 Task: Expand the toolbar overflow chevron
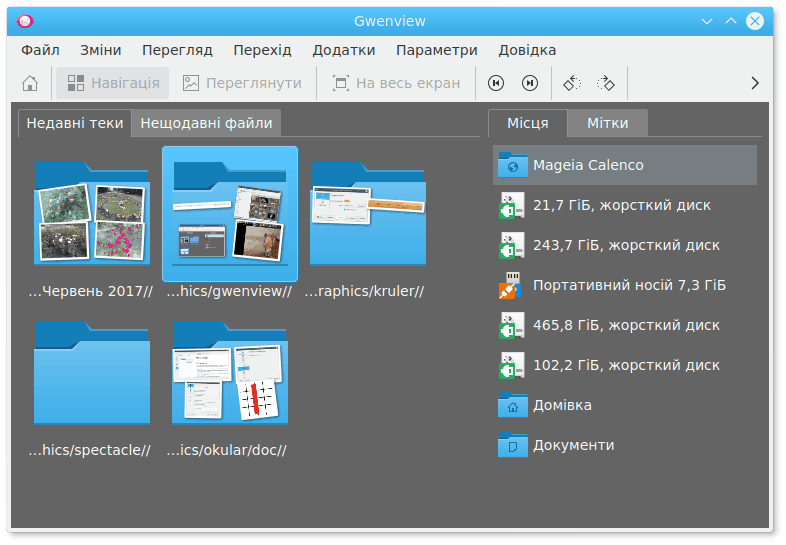pyautogui.click(x=755, y=83)
